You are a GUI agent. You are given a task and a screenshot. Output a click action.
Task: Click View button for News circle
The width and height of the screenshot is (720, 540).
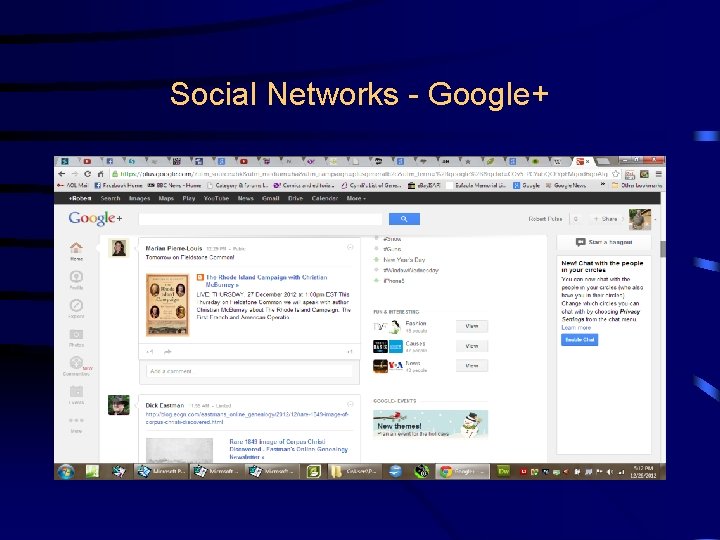(472, 366)
